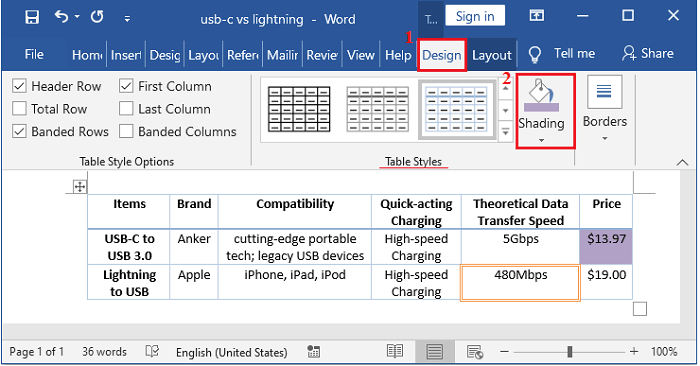Toggle the Banded Rows checkbox
The image size is (700, 366).
[20, 131]
